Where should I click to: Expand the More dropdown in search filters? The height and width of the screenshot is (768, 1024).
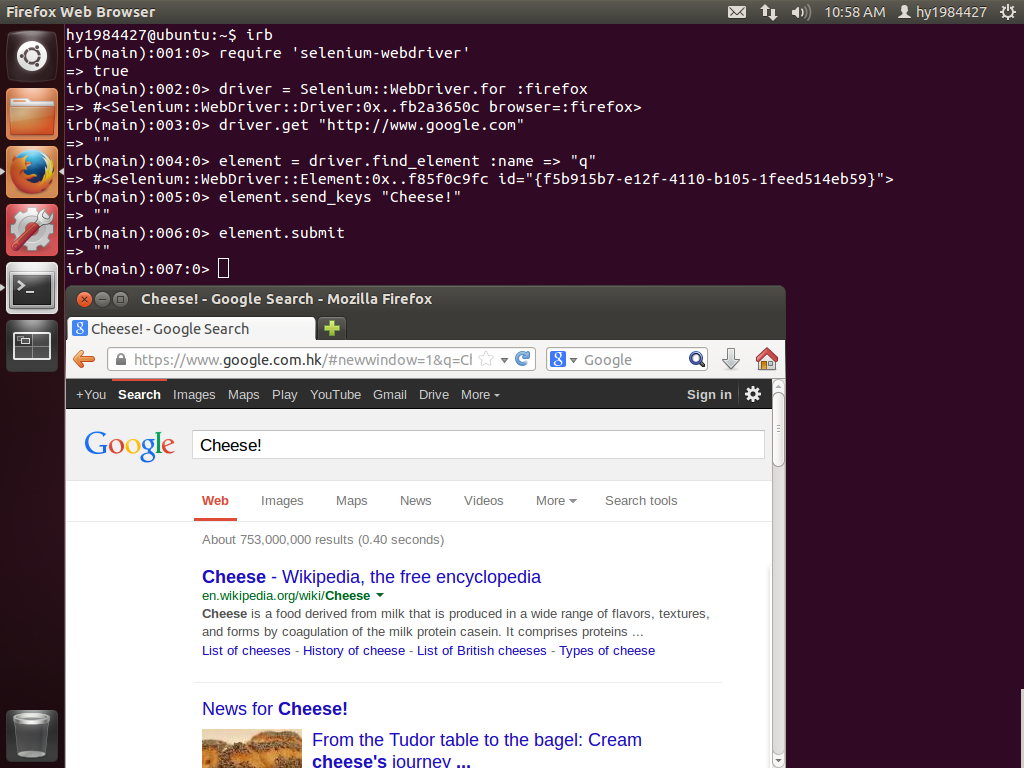556,500
